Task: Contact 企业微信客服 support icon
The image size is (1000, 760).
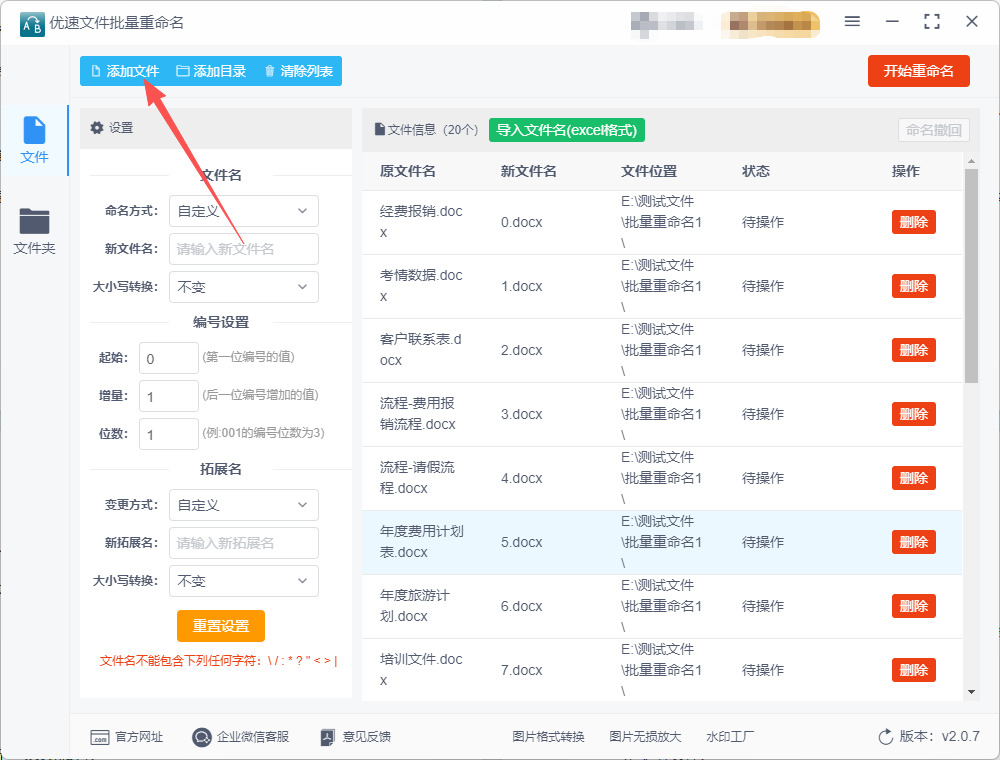Action: (x=201, y=737)
